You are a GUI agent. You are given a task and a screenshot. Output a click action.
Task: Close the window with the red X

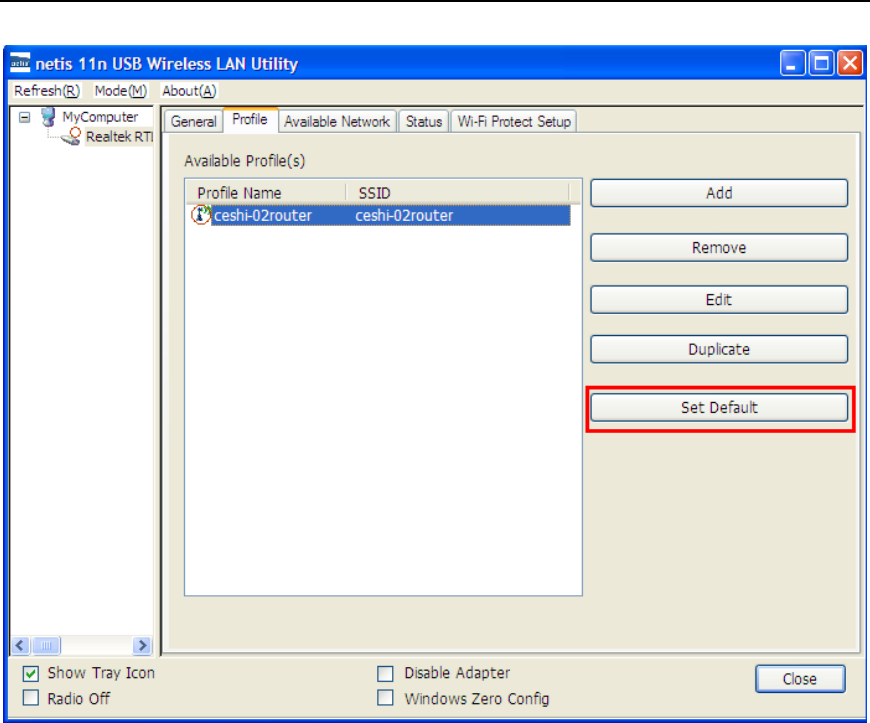click(x=850, y=63)
